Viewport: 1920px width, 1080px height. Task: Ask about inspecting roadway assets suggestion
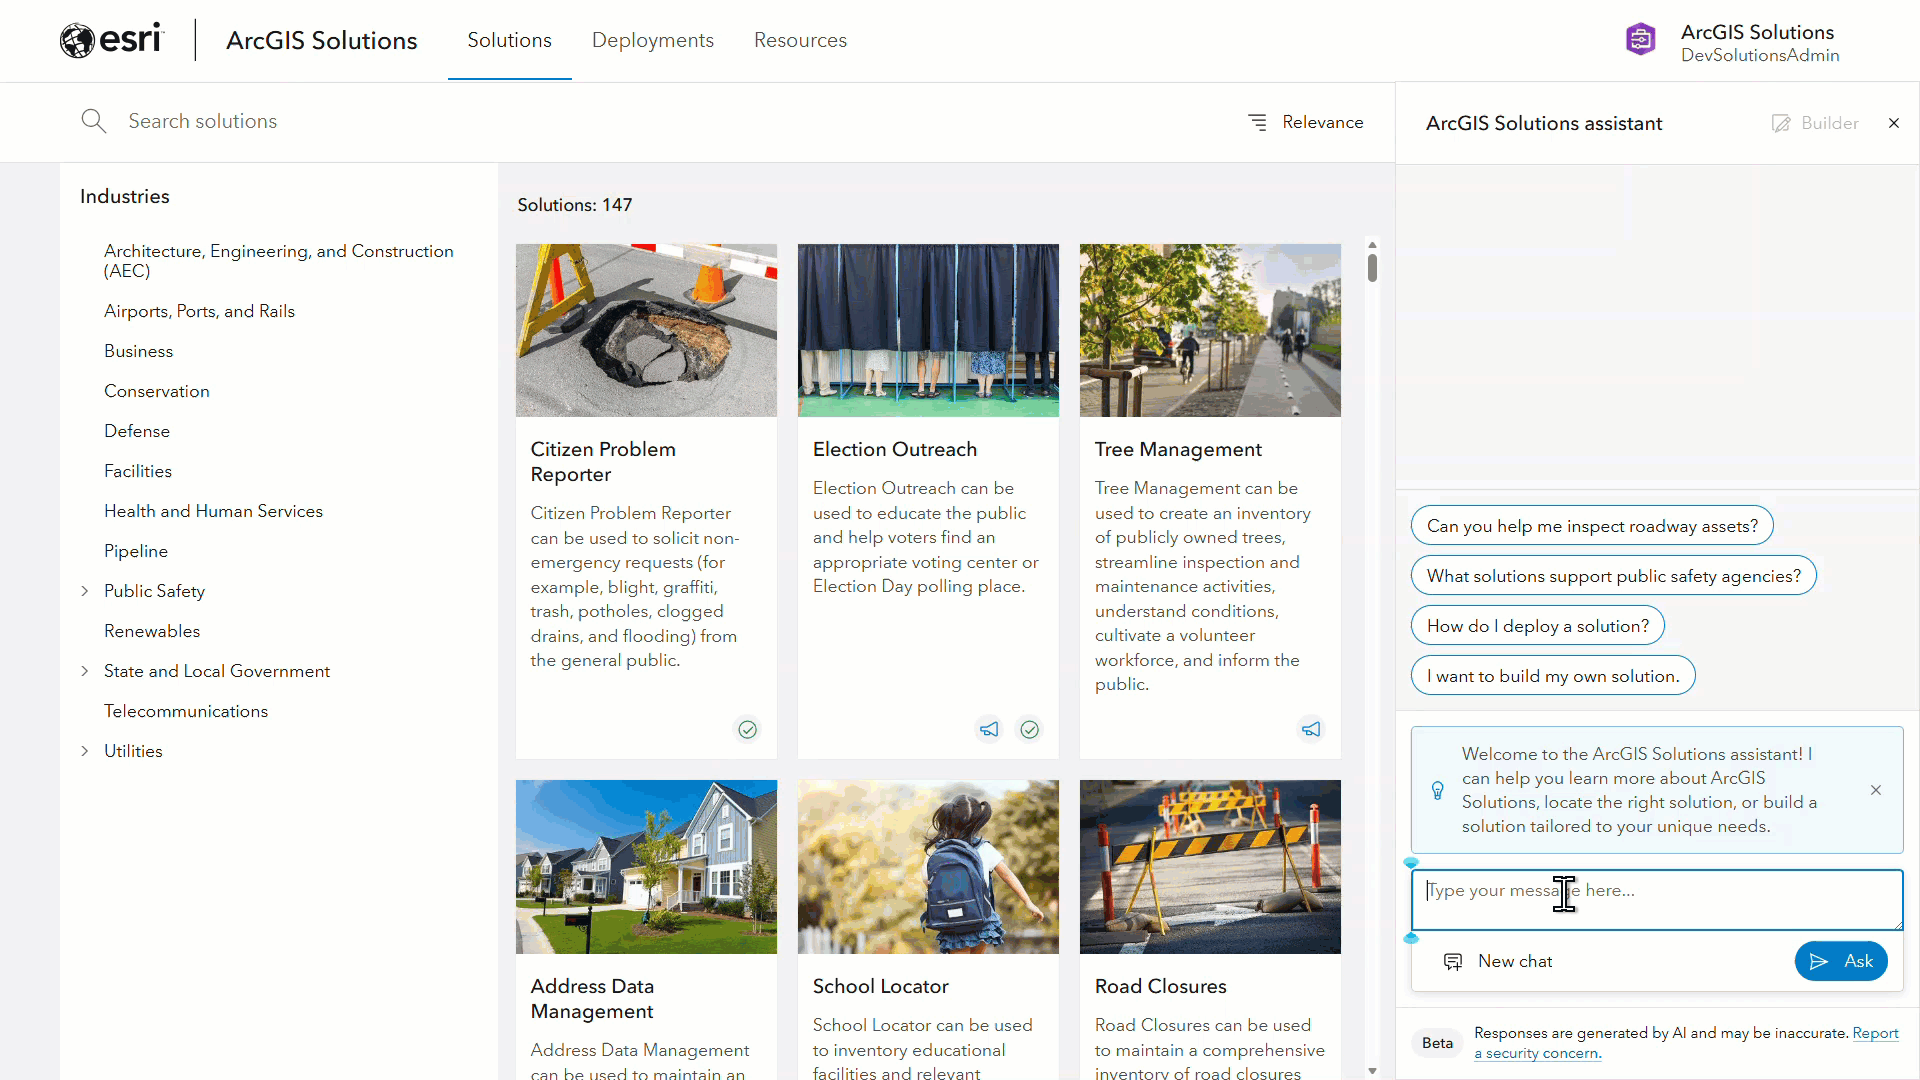(x=1592, y=526)
